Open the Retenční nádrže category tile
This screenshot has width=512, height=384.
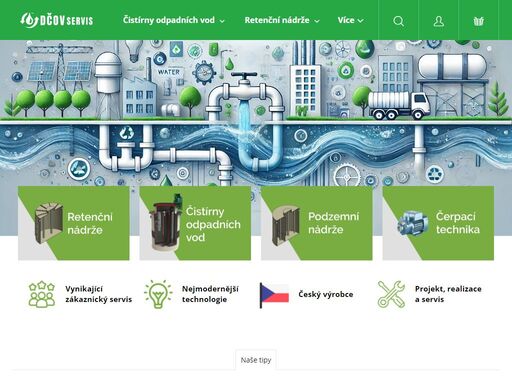[x=74, y=223]
